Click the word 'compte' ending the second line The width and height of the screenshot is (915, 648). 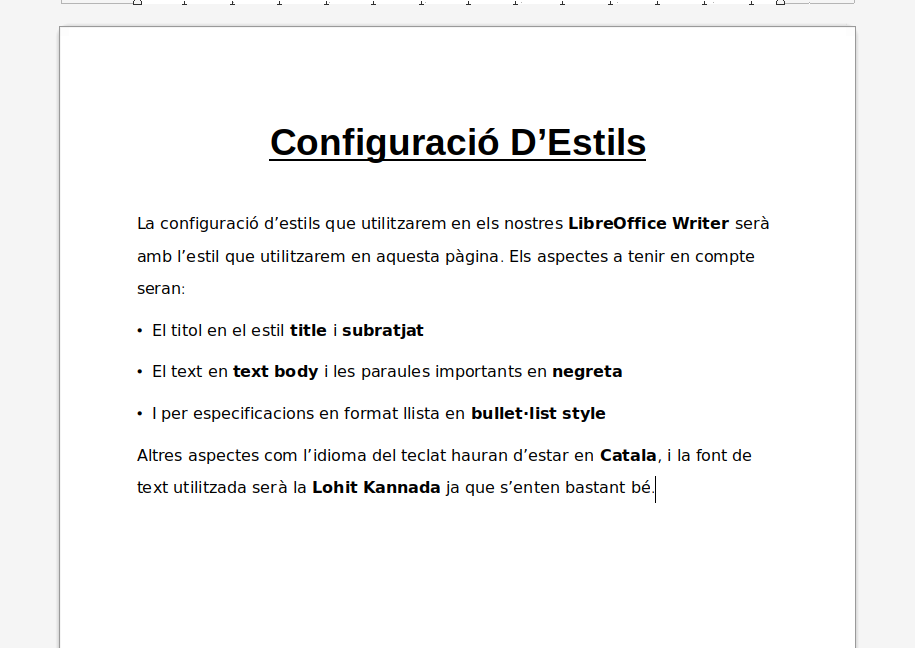click(x=724, y=257)
